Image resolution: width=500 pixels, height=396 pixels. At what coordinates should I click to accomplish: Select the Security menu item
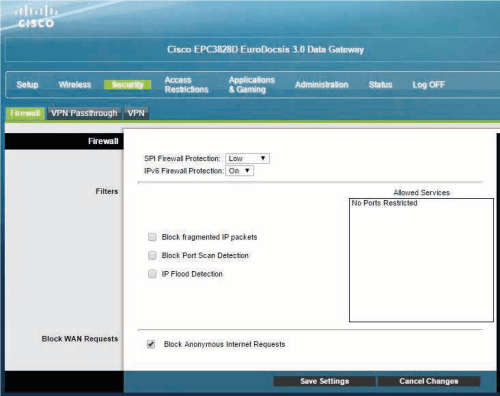pos(127,85)
